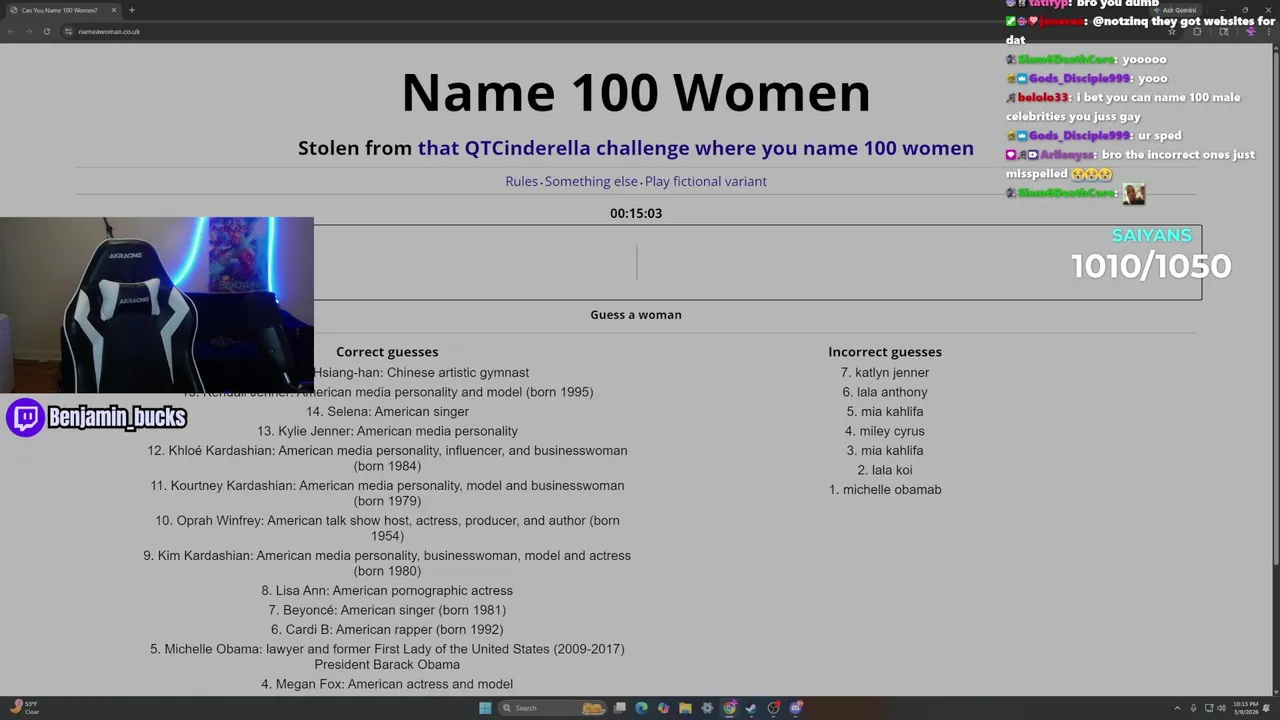
Task: Select the '13. Kylie Jenner' correct guess
Action: 387,431
